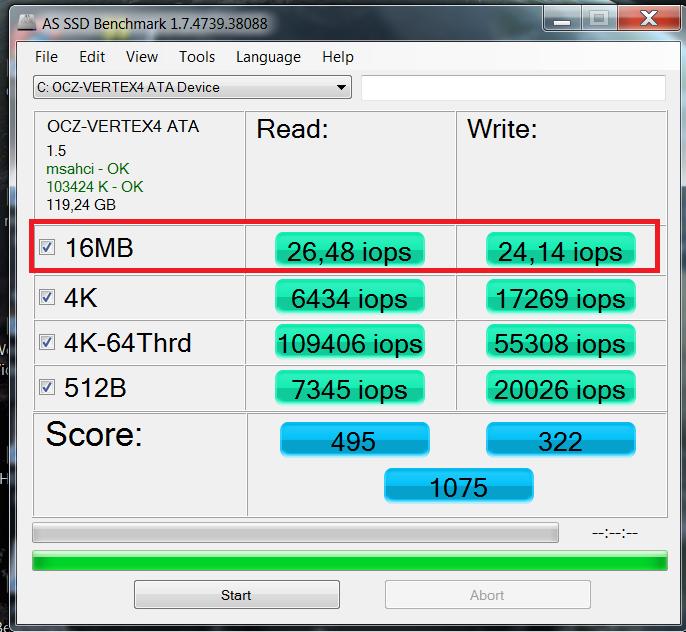Toggle the 512B test checkbox

[x=47, y=387]
